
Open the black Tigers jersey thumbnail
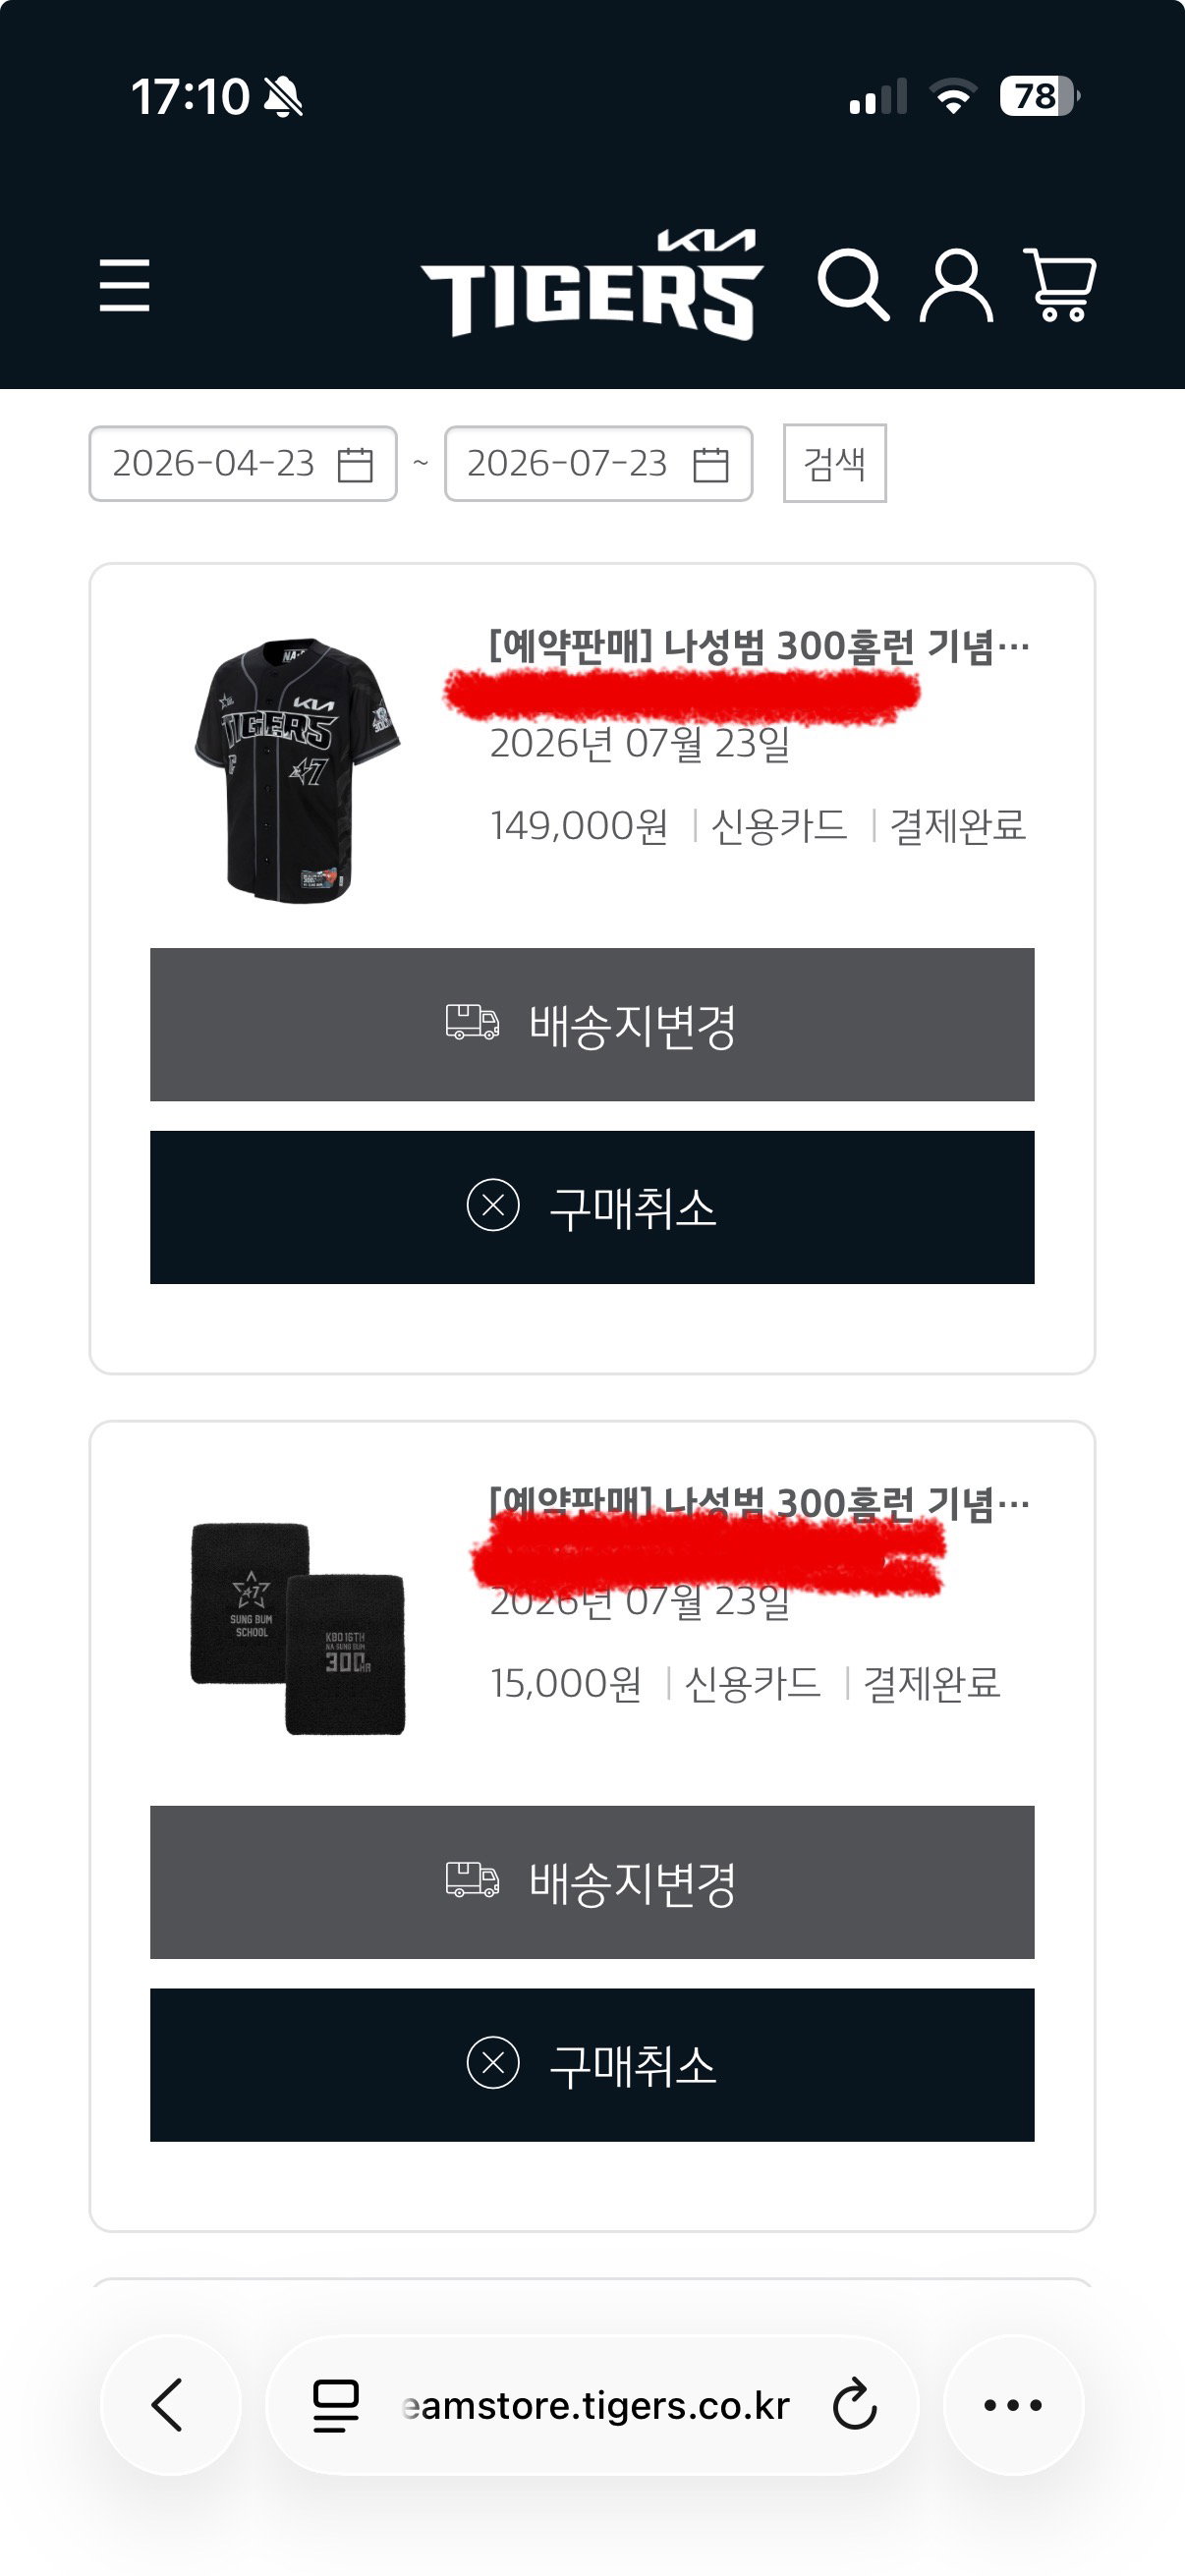(297, 770)
